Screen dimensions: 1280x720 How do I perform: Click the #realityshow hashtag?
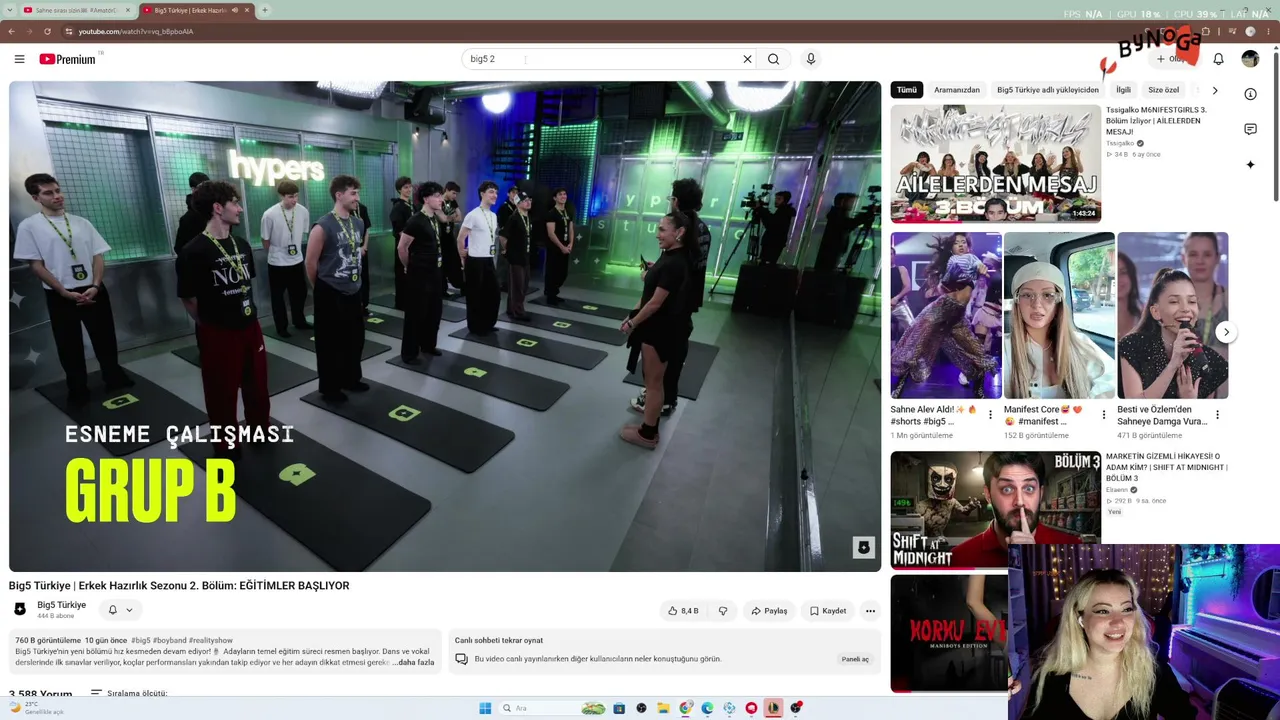click(210, 640)
